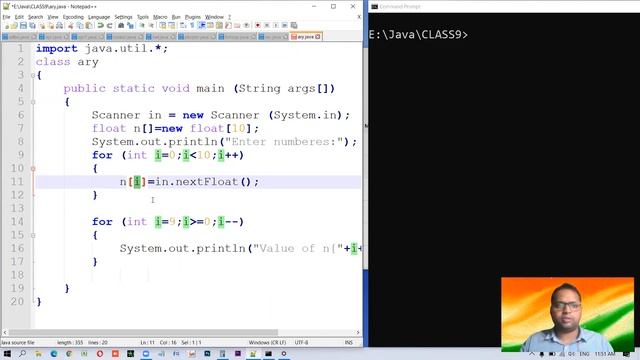The width and height of the screenshot is (640, 360).
Task: Open the File menu
Action: coord(6,17)
